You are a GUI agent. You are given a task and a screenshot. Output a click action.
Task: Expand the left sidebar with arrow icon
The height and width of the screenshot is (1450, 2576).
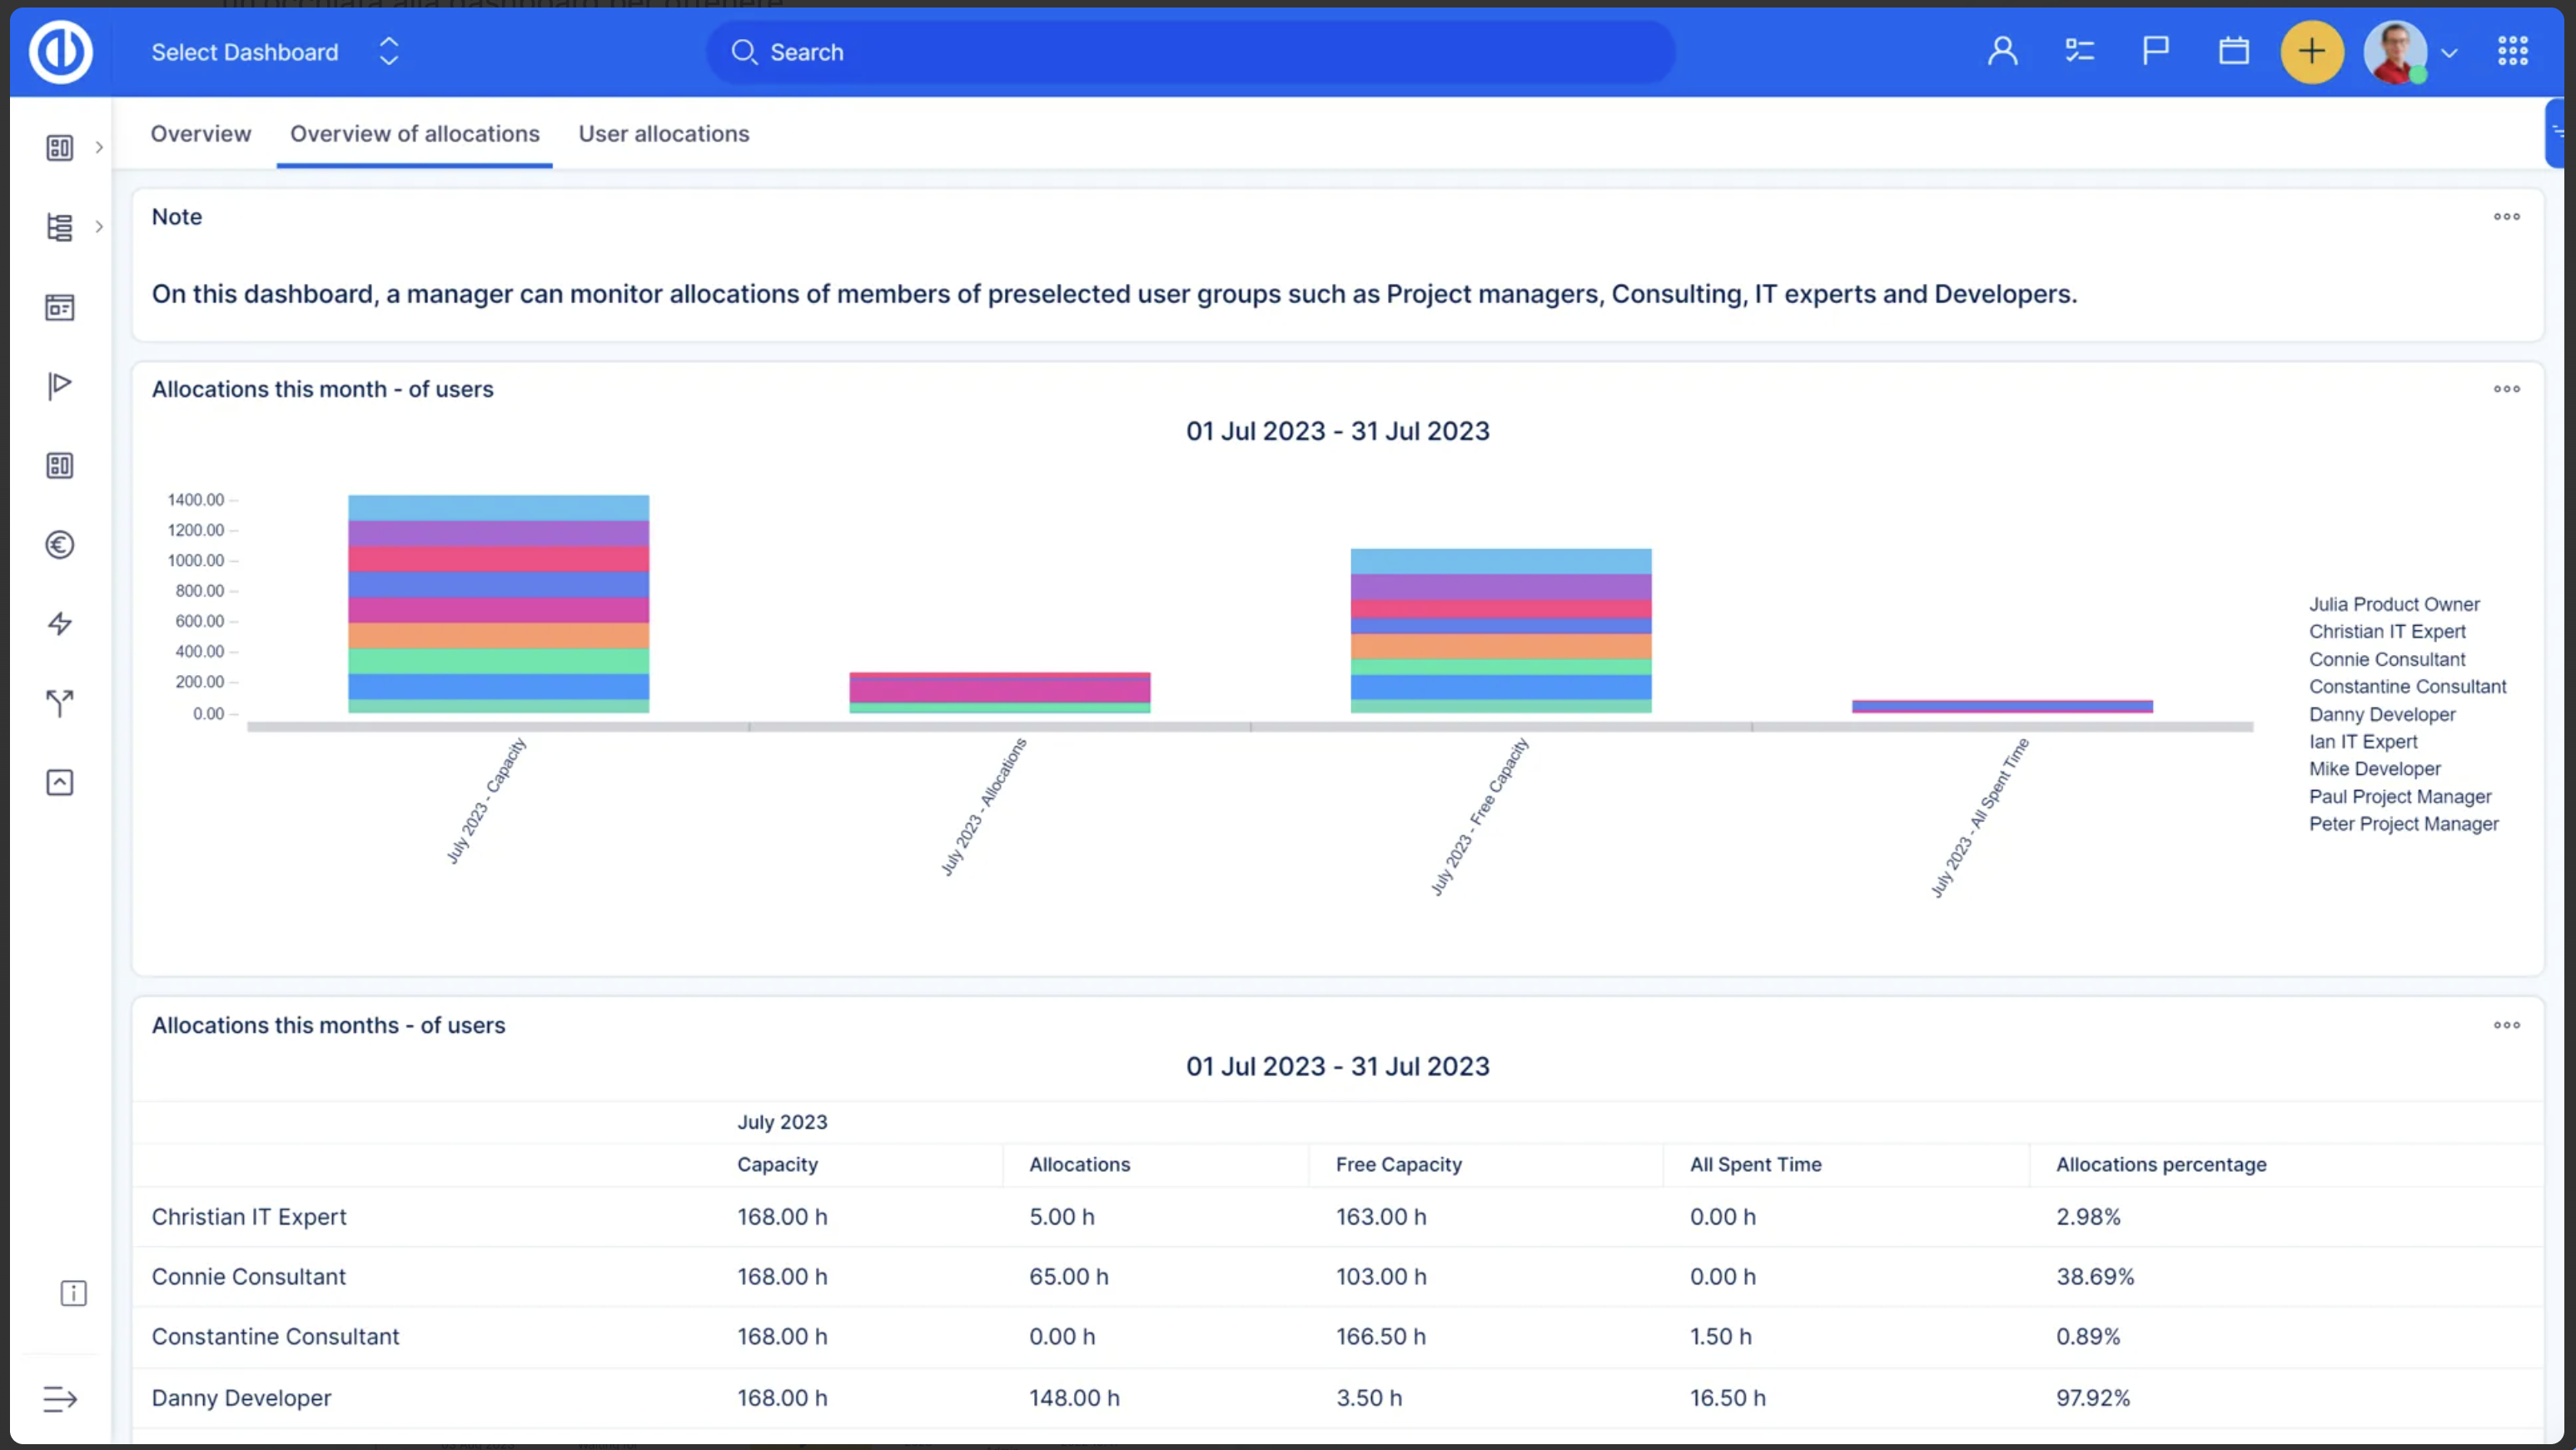click(x=60, y=1398)
